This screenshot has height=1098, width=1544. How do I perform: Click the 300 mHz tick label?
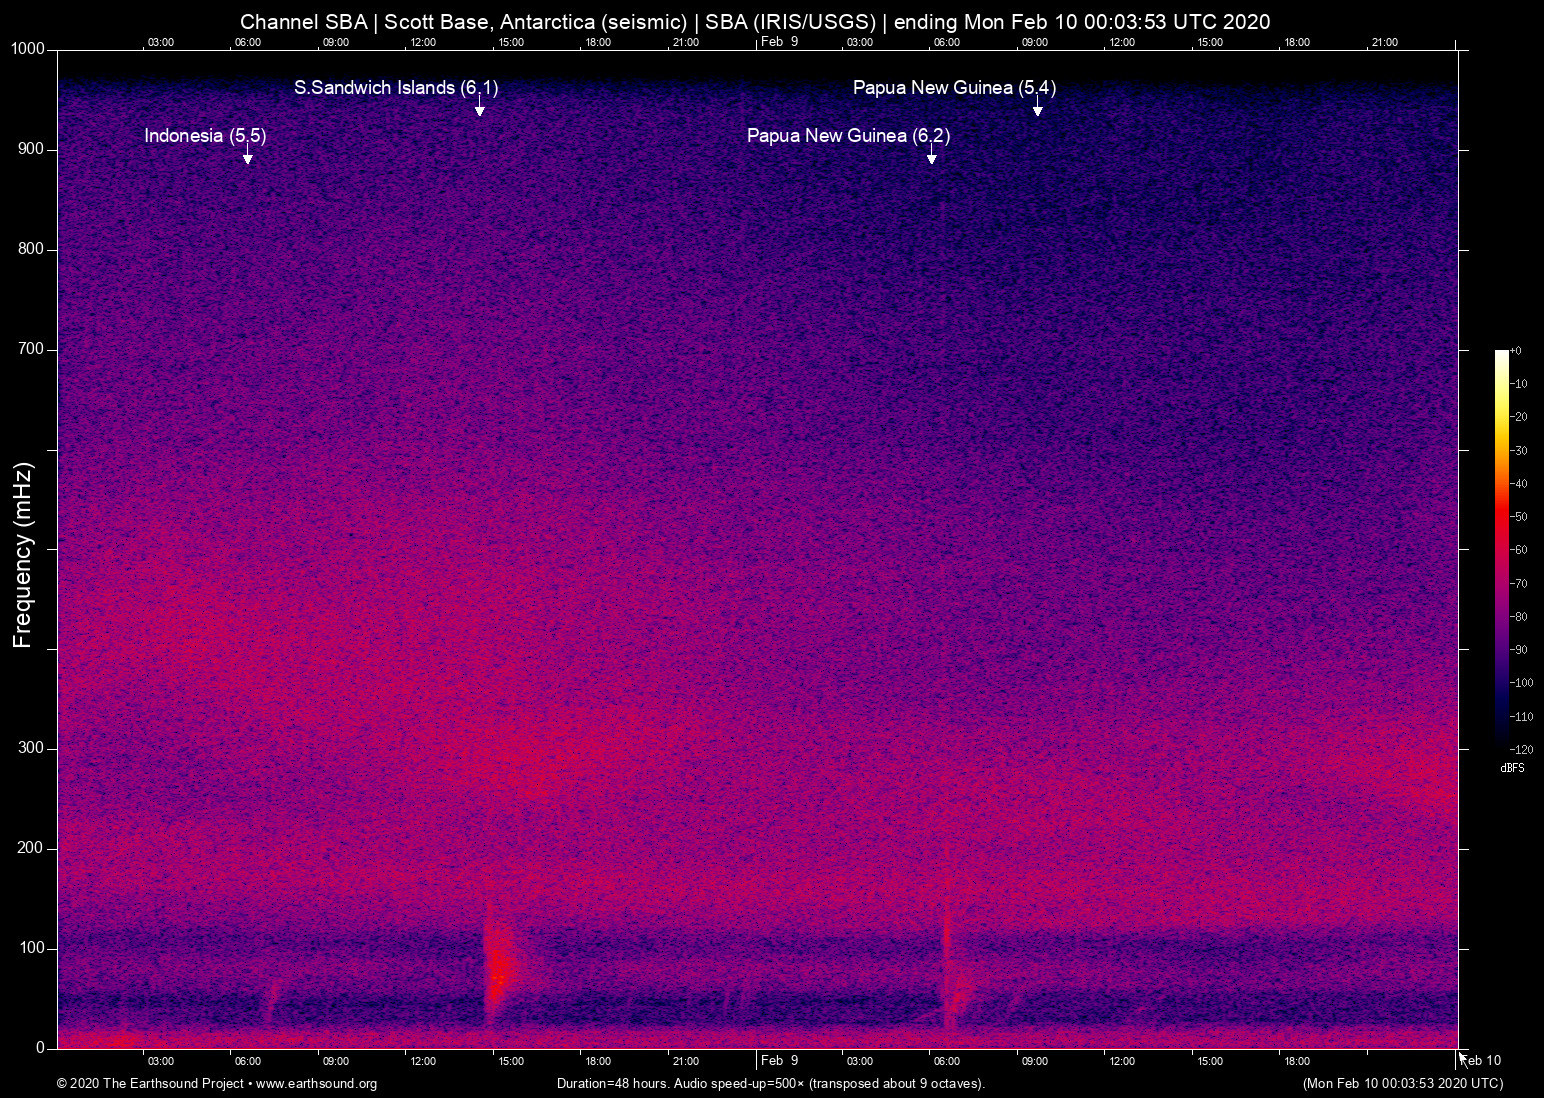coord(31,748)
